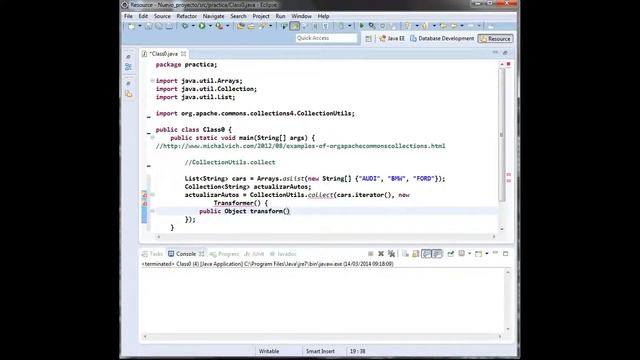Click the Remove Launch X icon

click(381, 254)
